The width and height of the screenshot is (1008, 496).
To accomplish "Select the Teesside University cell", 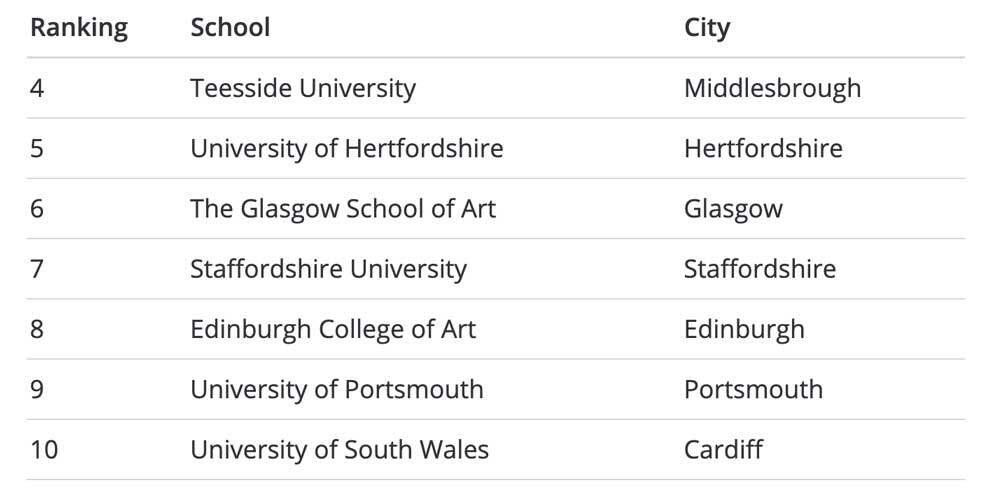I will 302,88.
